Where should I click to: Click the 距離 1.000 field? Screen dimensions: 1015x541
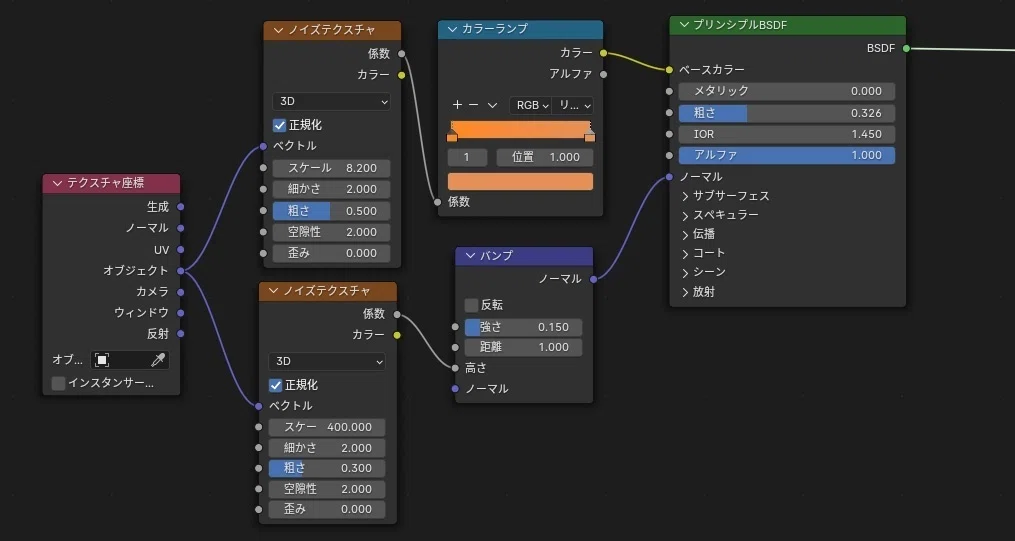click(523, 348)
